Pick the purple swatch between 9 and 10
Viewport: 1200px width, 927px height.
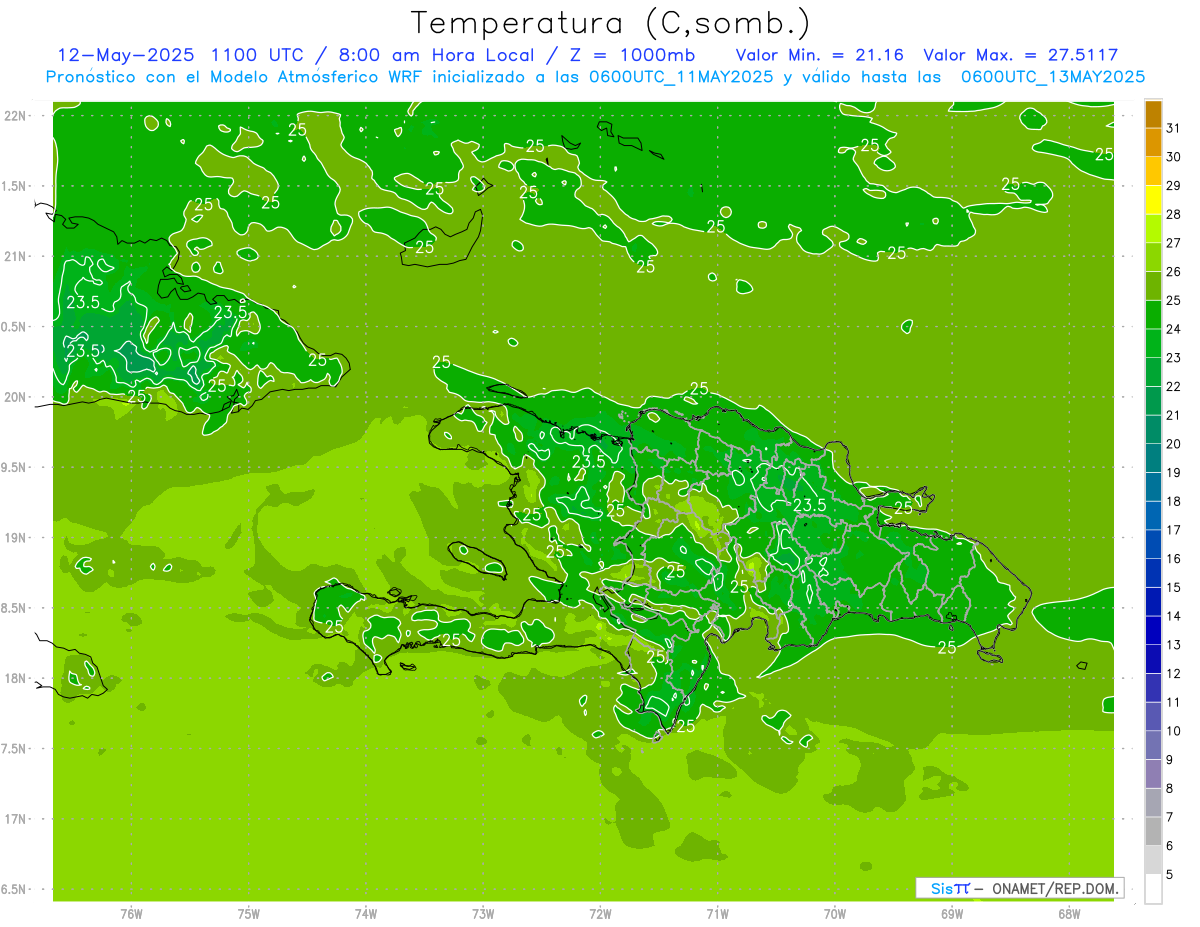click(x=1153, y=745)
